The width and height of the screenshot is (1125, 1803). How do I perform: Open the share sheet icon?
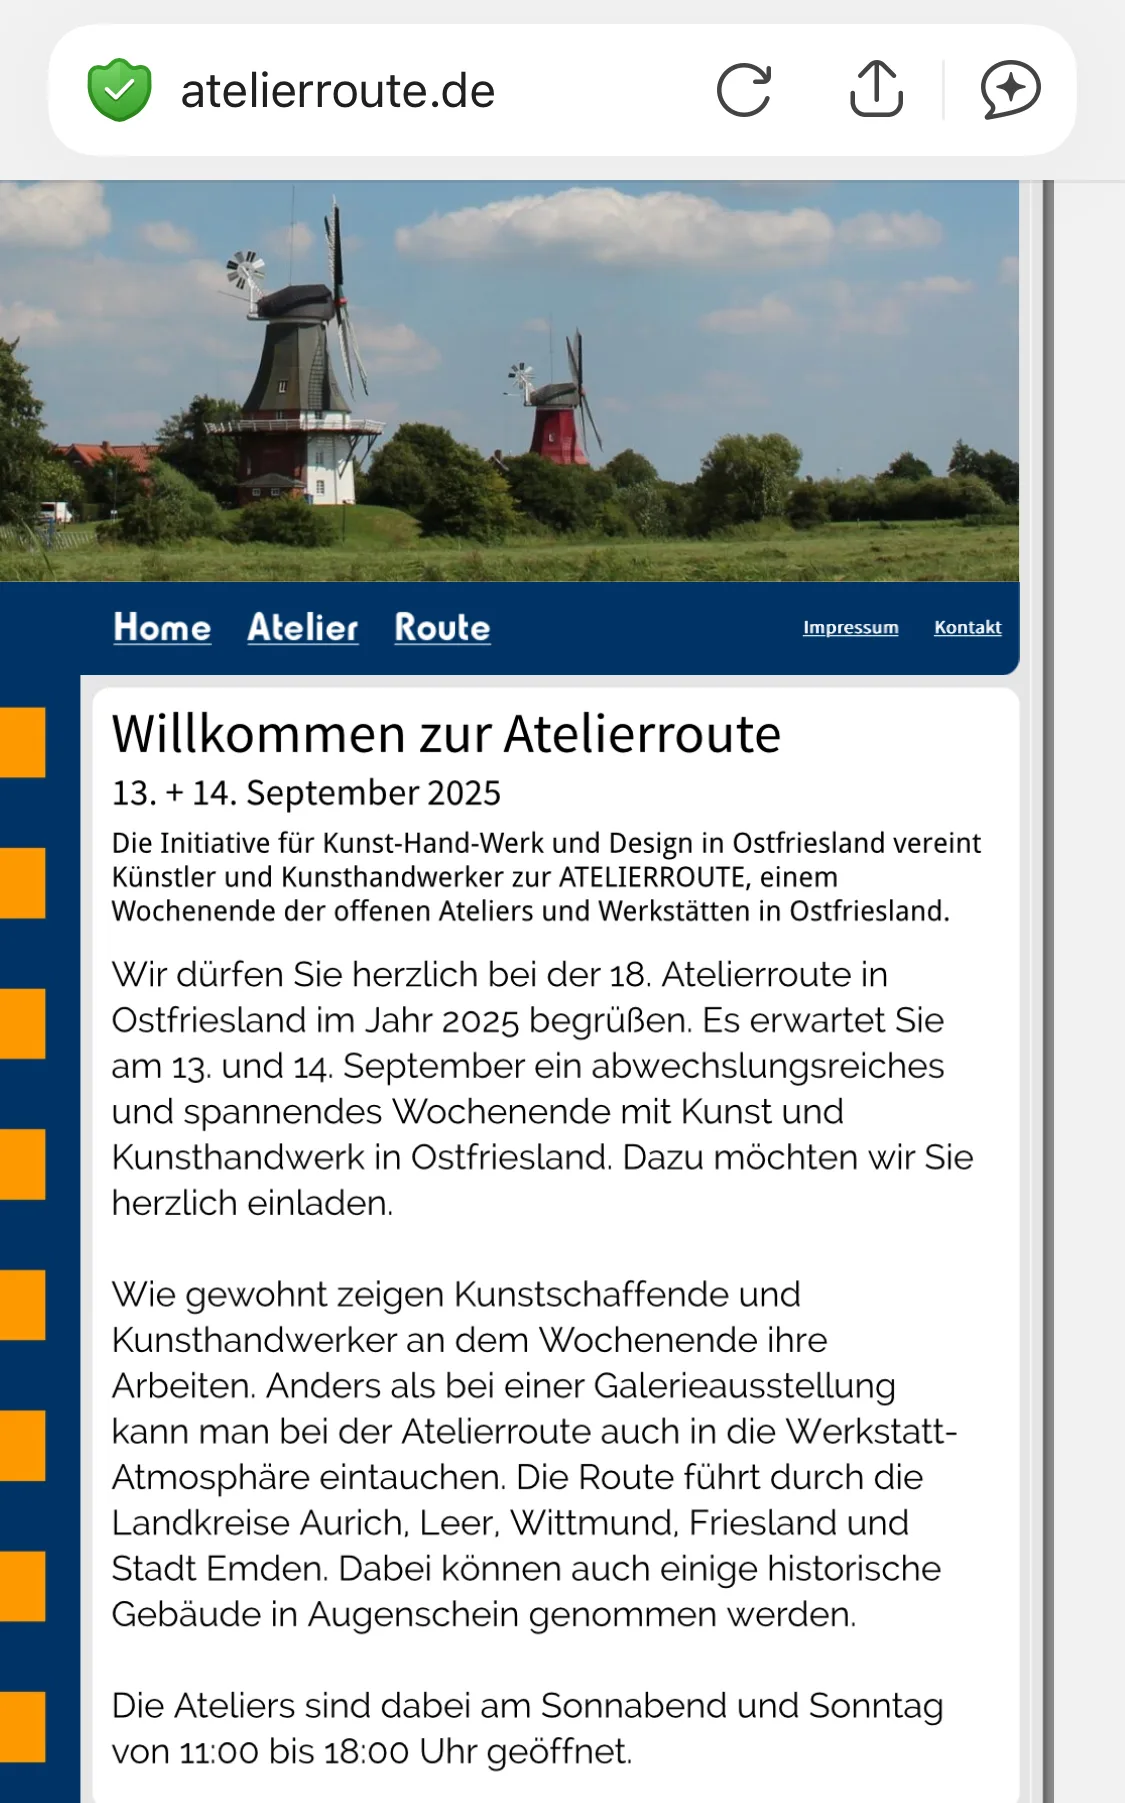(877, 89)
